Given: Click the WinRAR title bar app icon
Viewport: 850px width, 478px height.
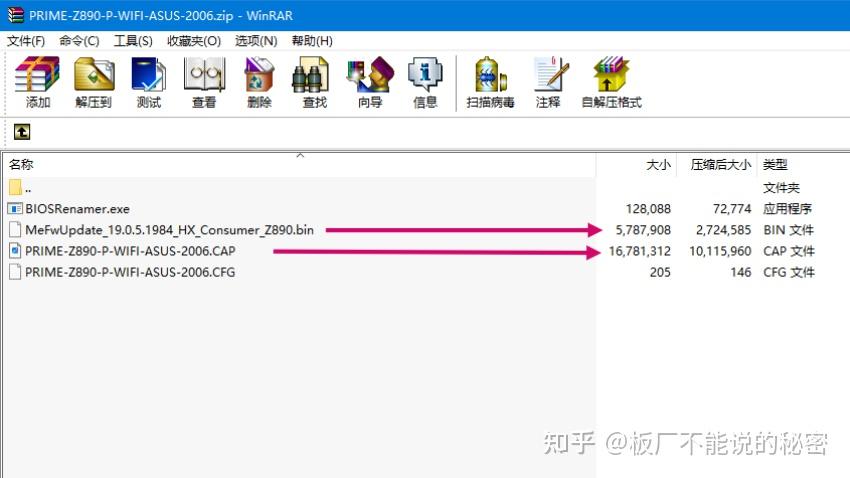Looking at the screenshot, I should 16,15.
